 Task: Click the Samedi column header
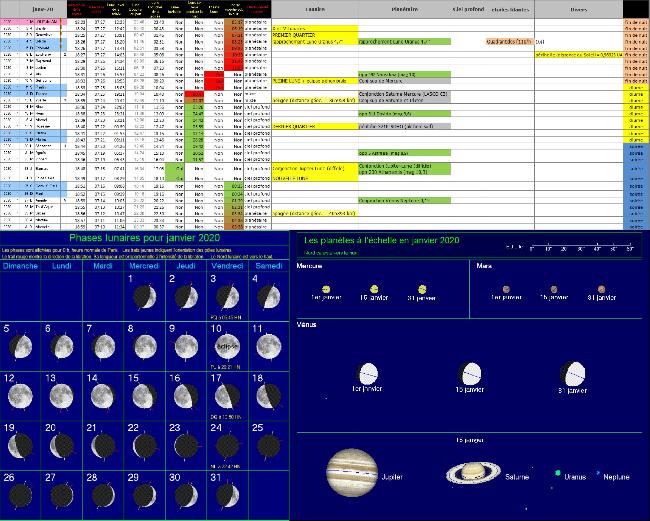tap(269, 266)
